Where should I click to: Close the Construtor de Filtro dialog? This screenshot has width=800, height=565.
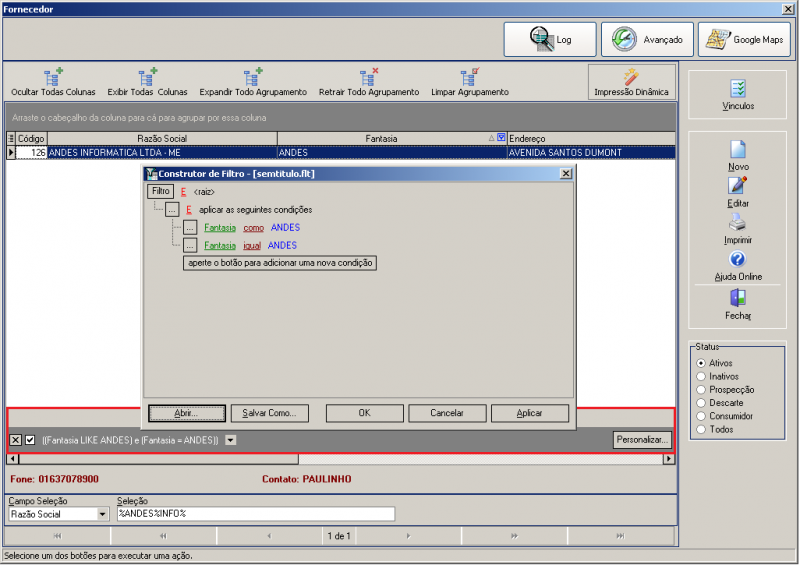(x=566, y=174)
